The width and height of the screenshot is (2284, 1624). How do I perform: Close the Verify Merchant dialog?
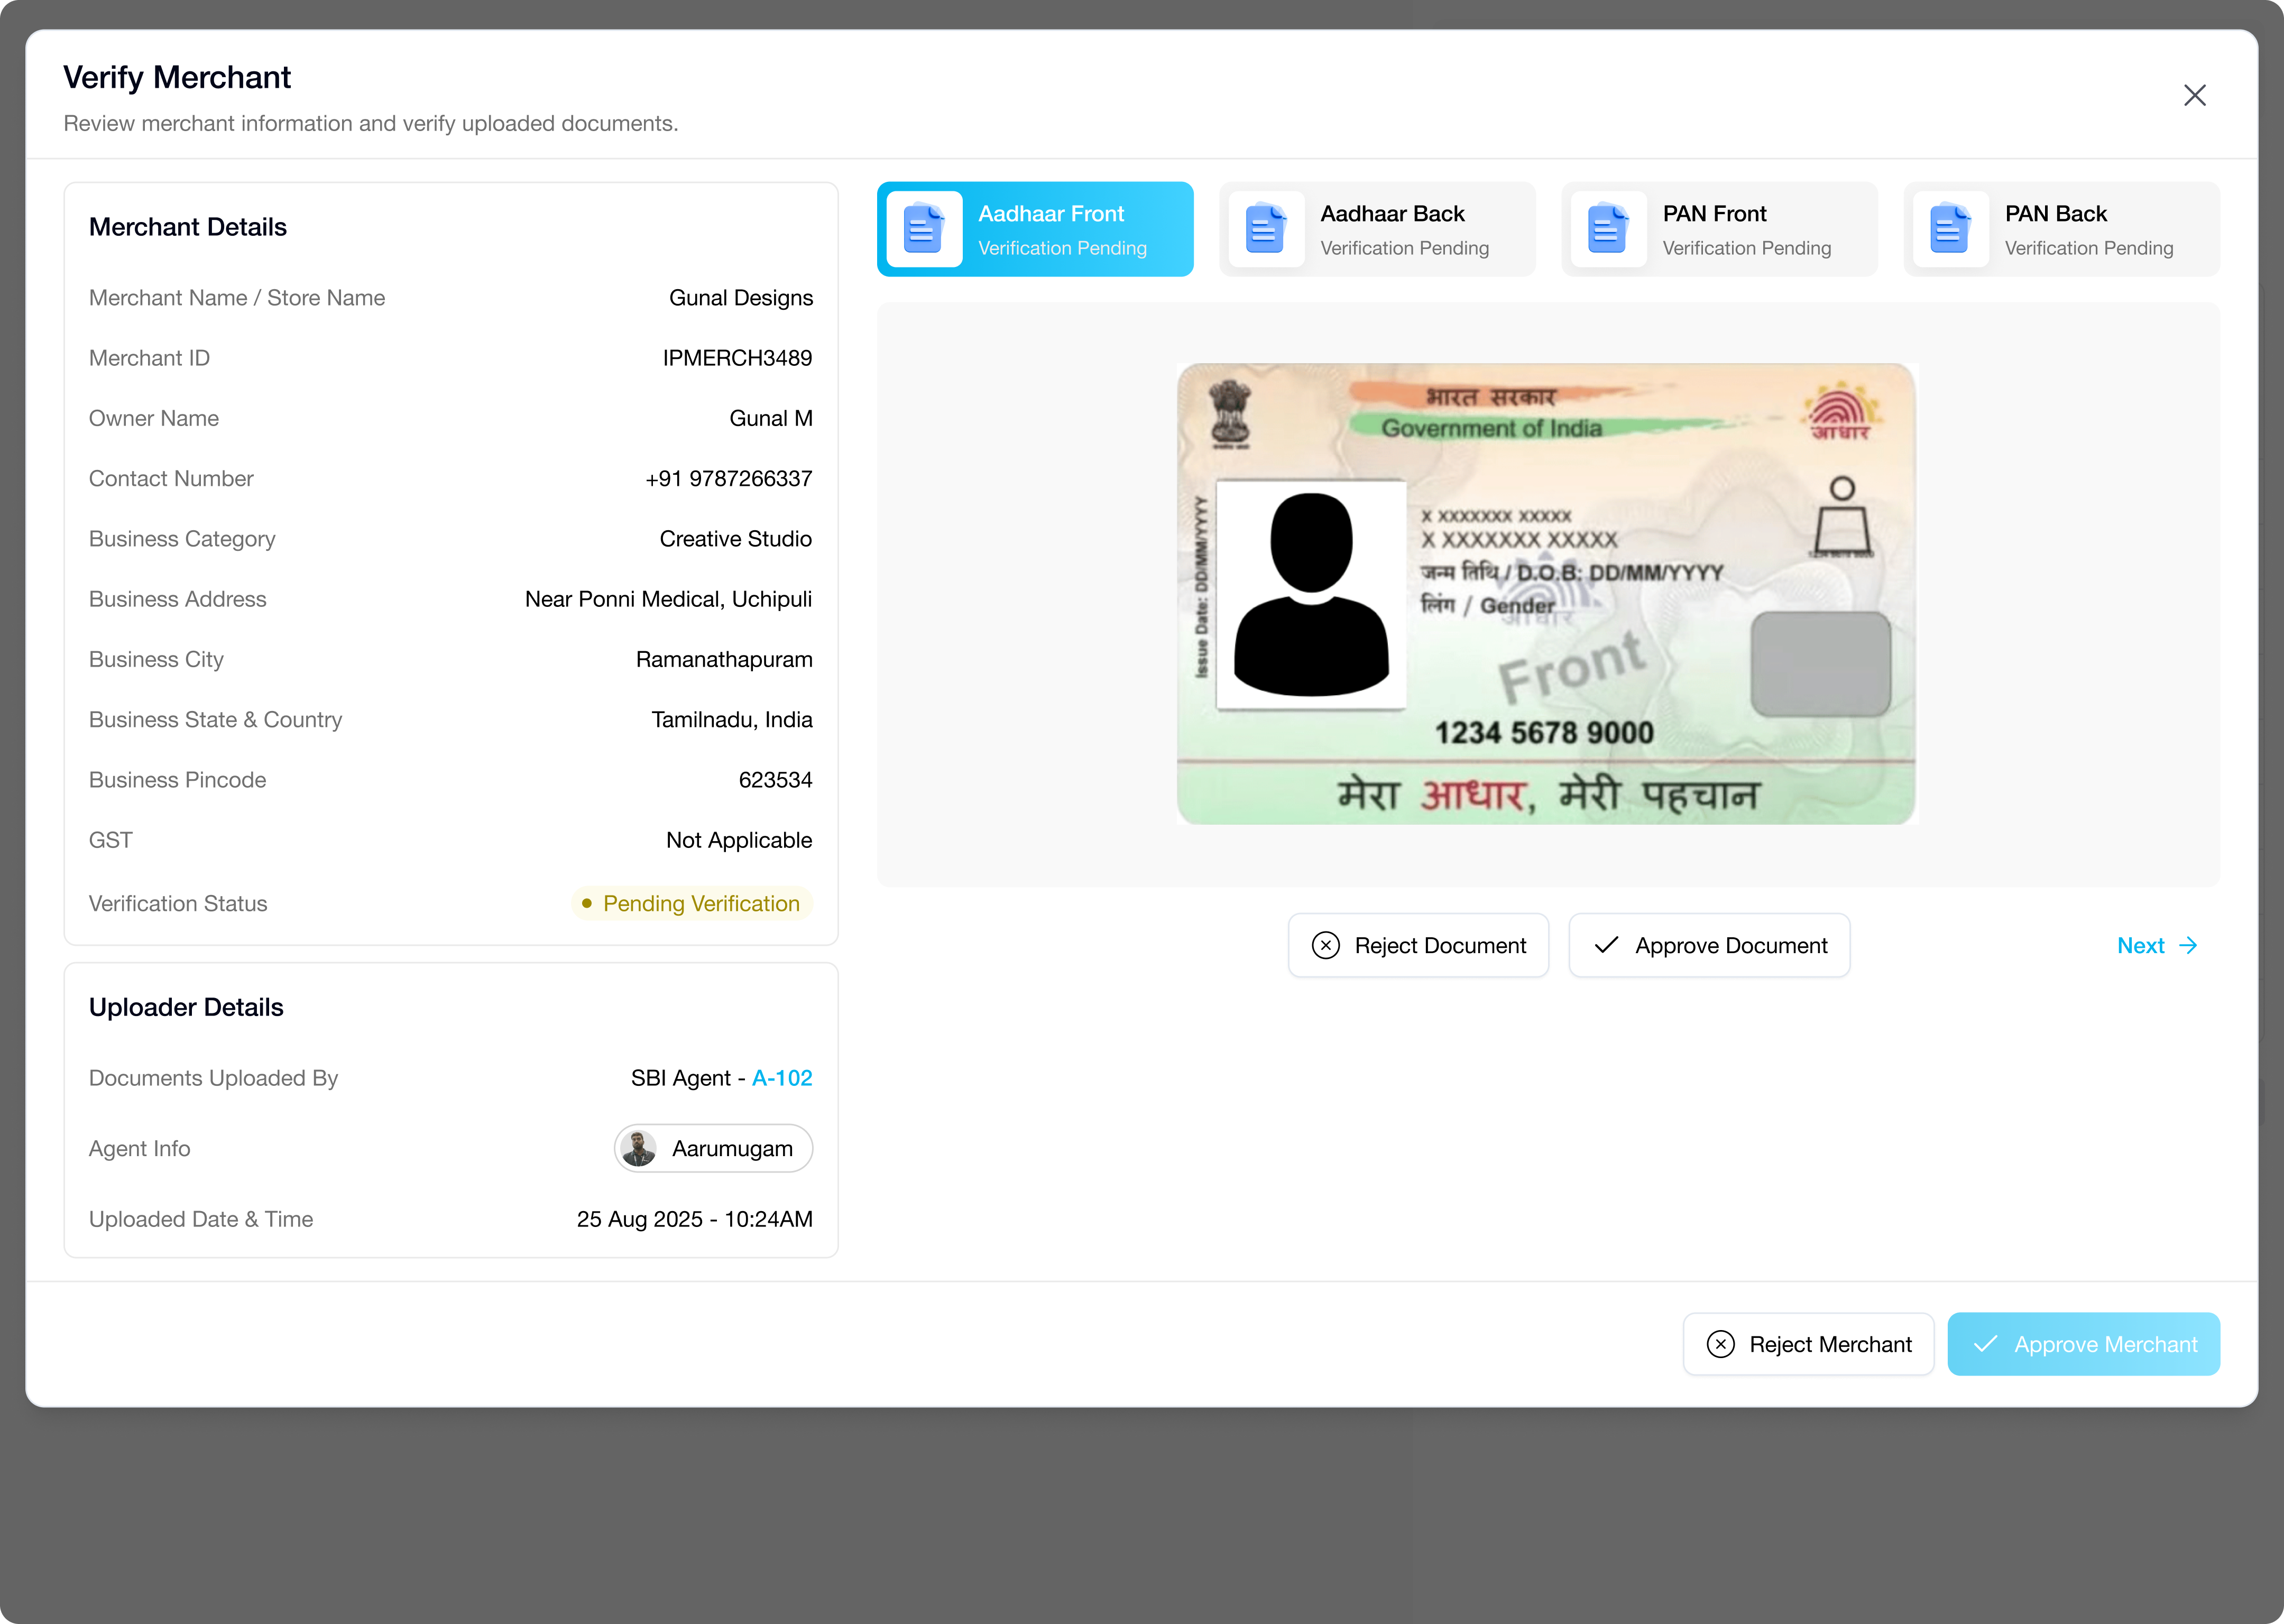2194,95
